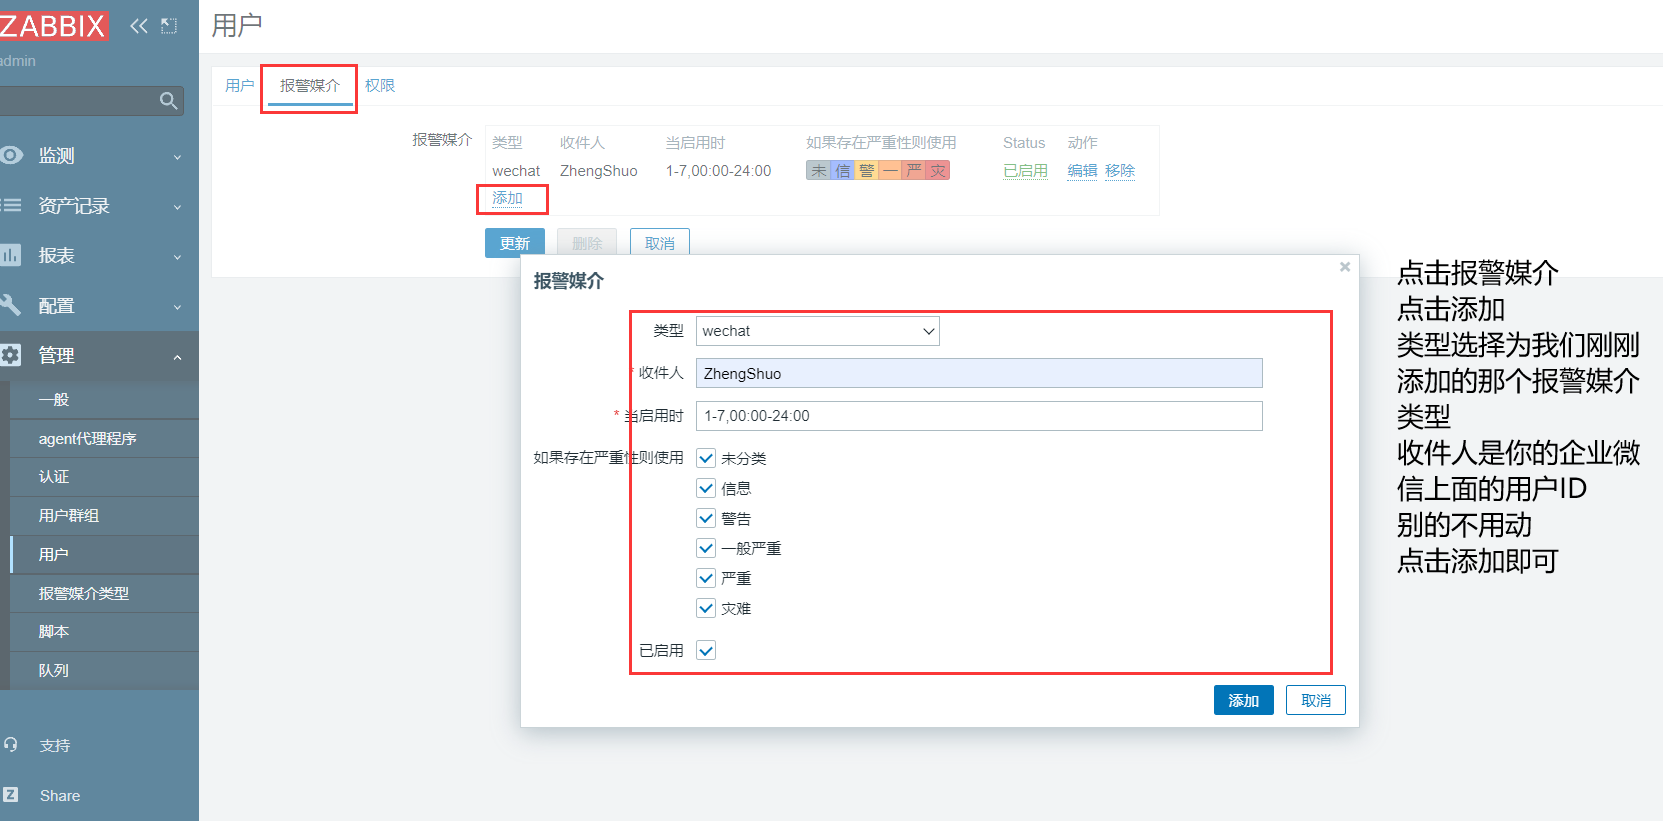Uncheck the 一般严重 severity checkbox
Screen dimensions: 1663x821
706,548
